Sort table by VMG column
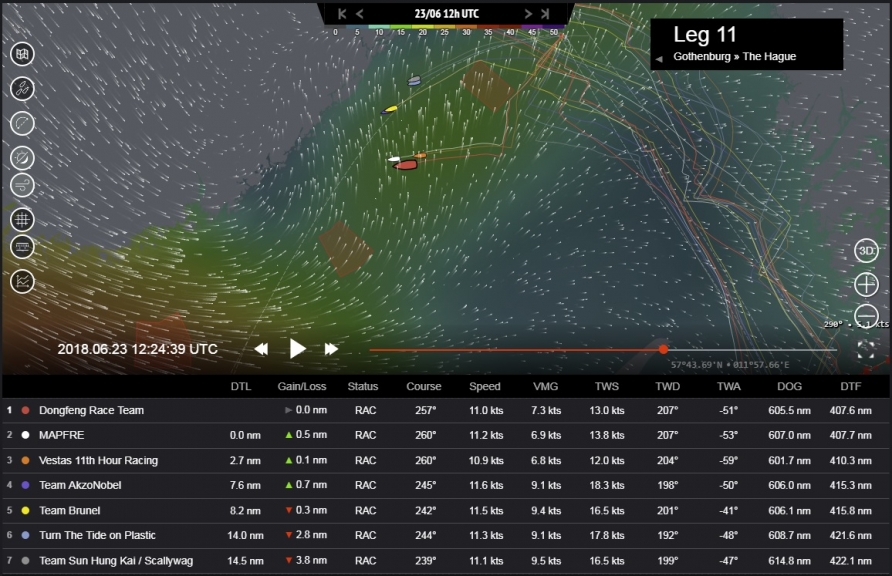The width and height of the screenshot is (892, 576). tap(546, 387)
